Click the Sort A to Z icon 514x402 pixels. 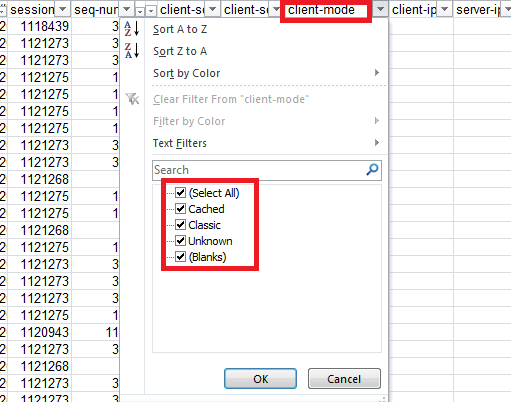[x=132, y=29]
